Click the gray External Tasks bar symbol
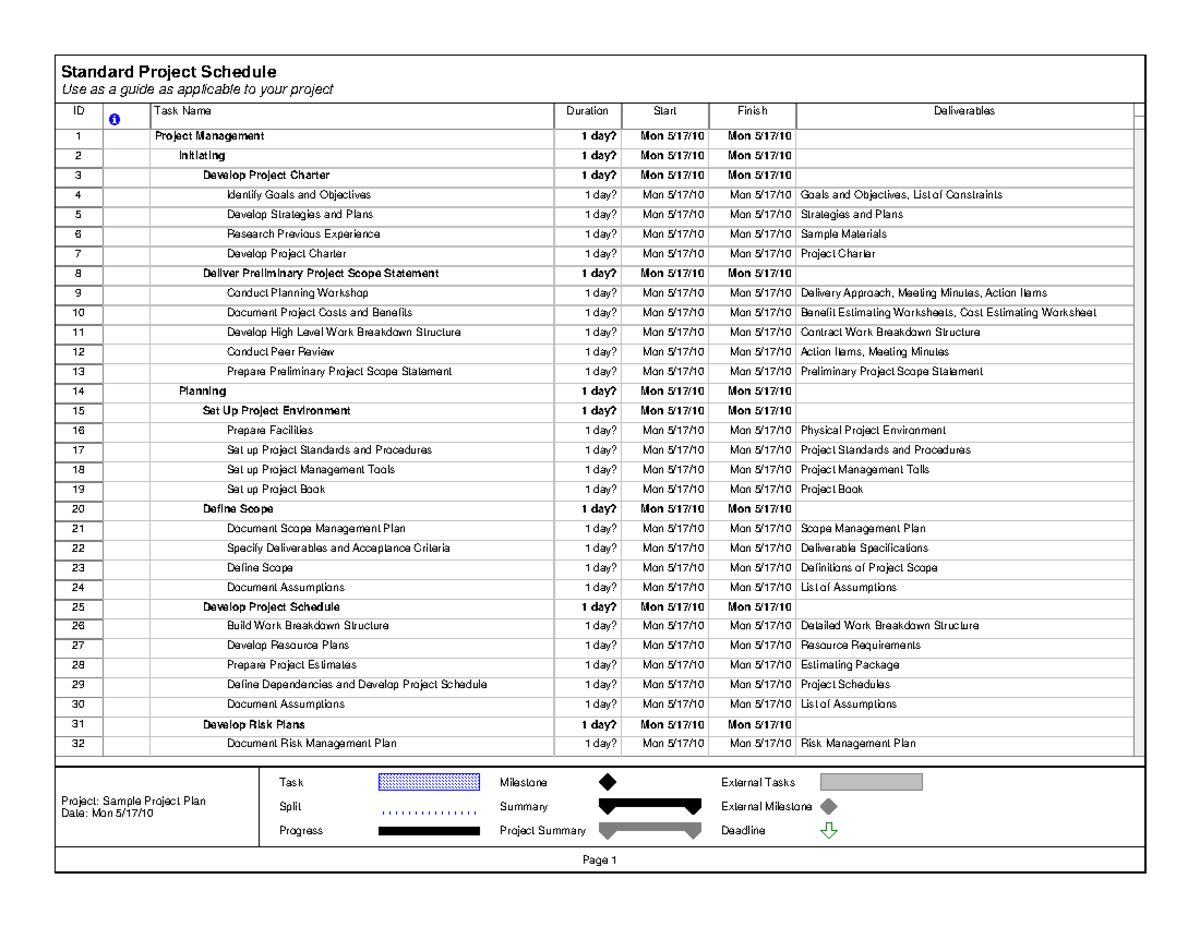The height and width of the screenshot is (927, 1200). coord(870,782)
